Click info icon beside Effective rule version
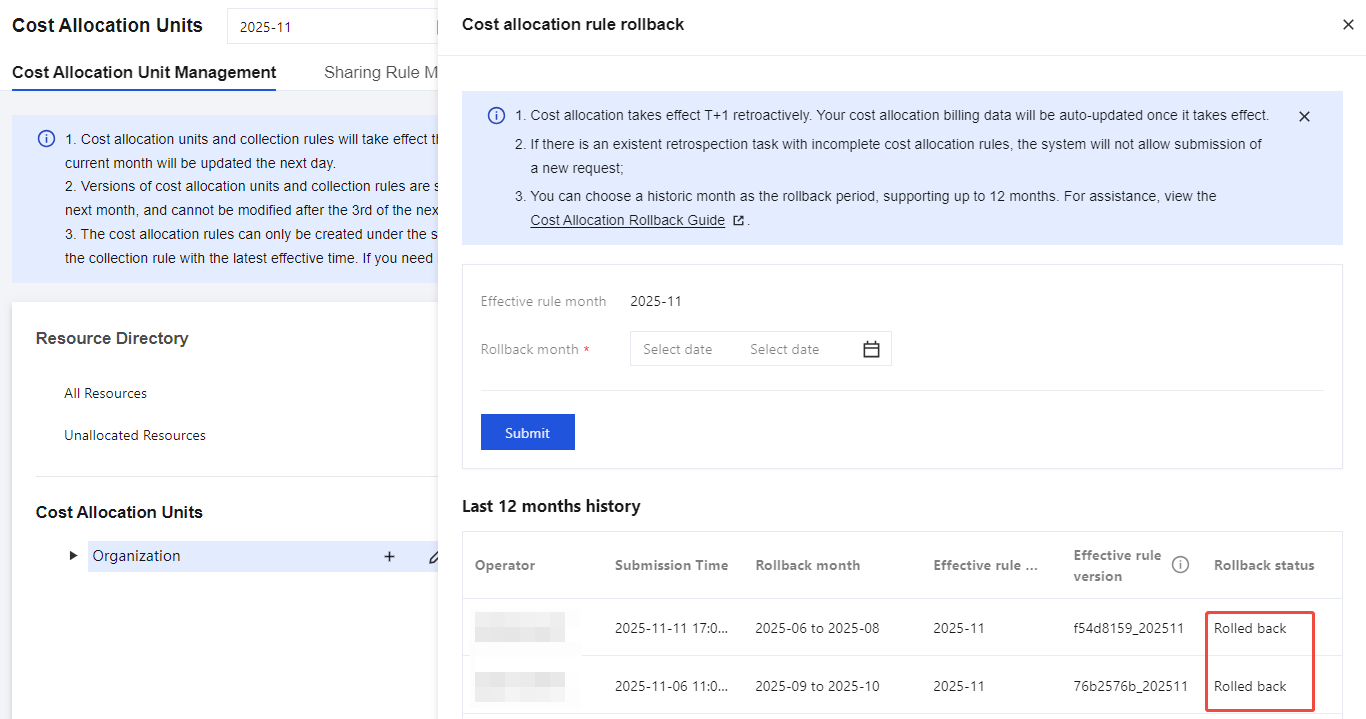This screenshot has height=719, width=1366. 1180,565
